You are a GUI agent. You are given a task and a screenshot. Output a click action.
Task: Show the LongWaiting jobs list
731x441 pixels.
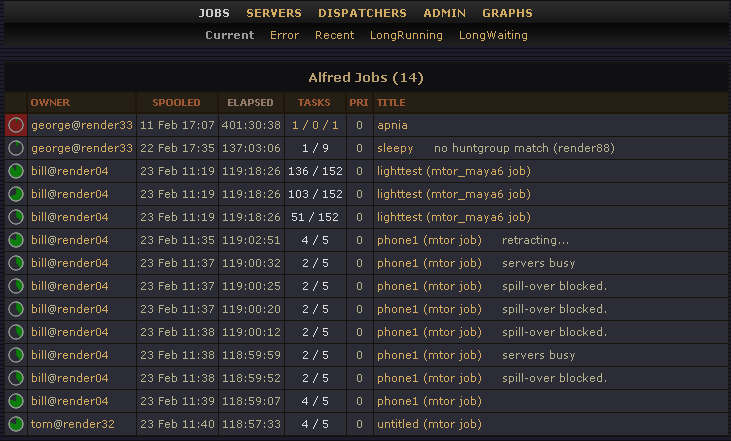pos(493,35)
